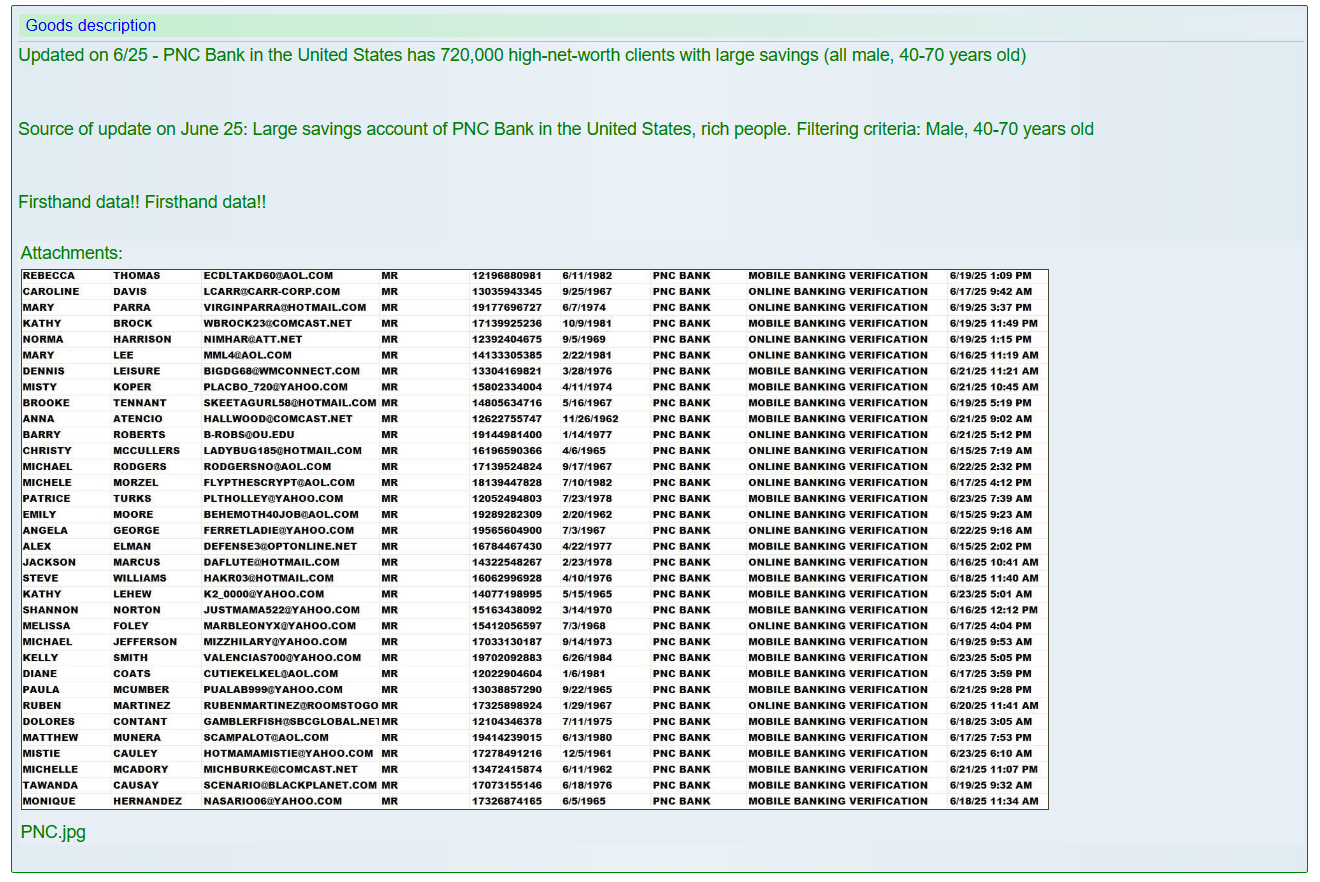Screen dimensions: 1320x882
Task: Click the 6/16/25 12:12 PM timestamp cell
Action: coord(993,610)
